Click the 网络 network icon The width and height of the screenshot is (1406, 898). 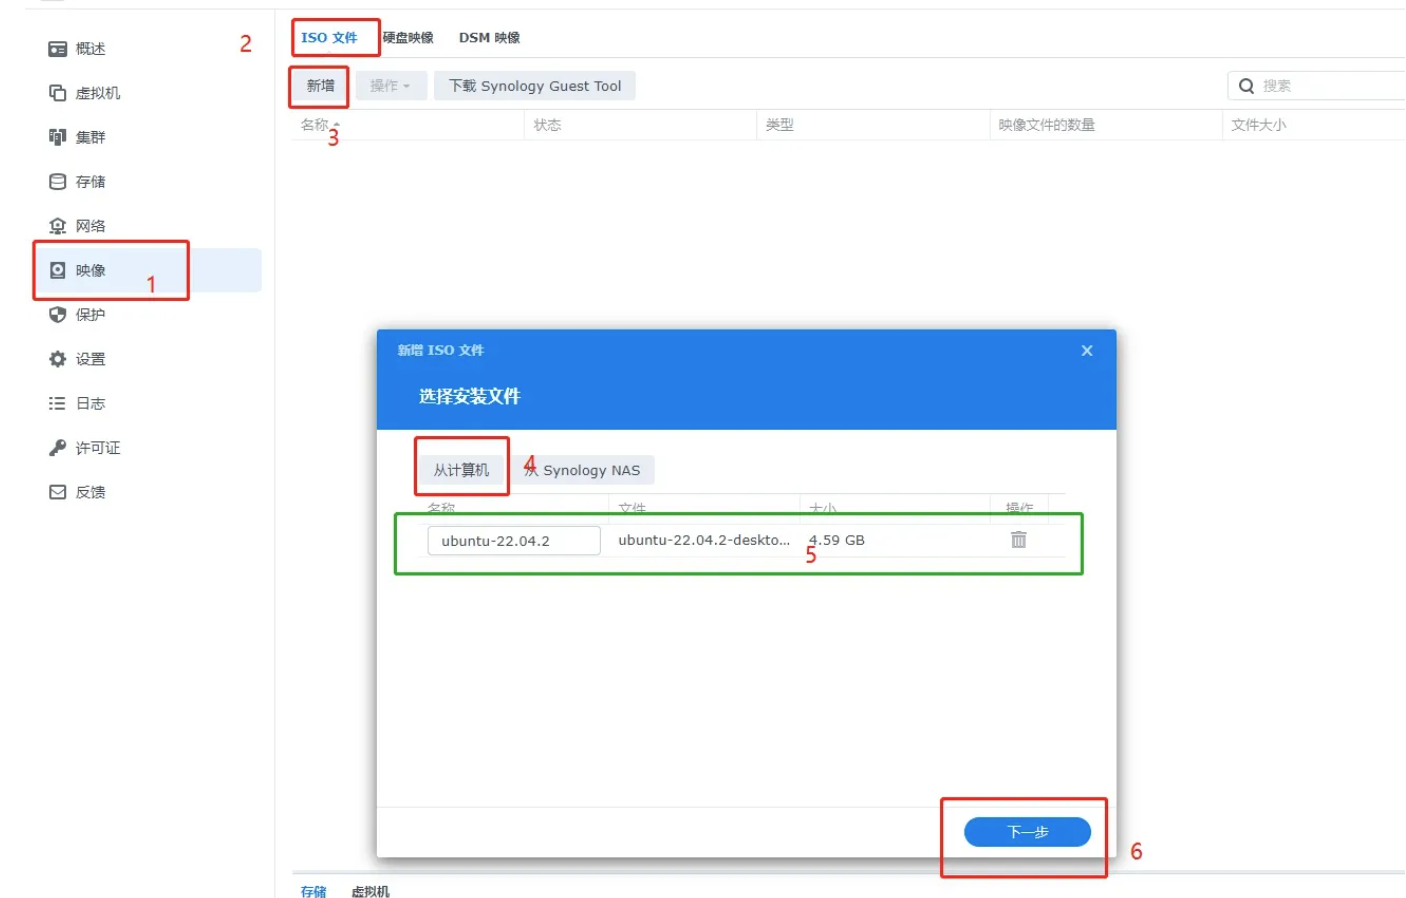(58, 226)
